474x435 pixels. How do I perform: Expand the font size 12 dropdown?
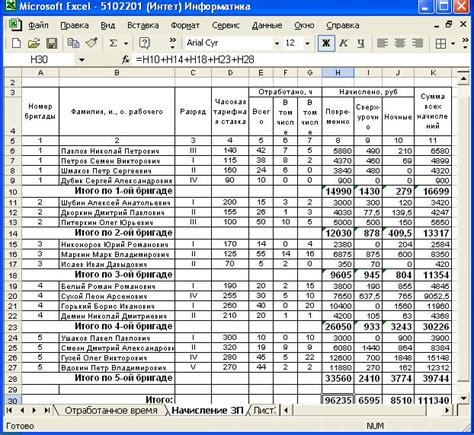(x=307, y=43)
